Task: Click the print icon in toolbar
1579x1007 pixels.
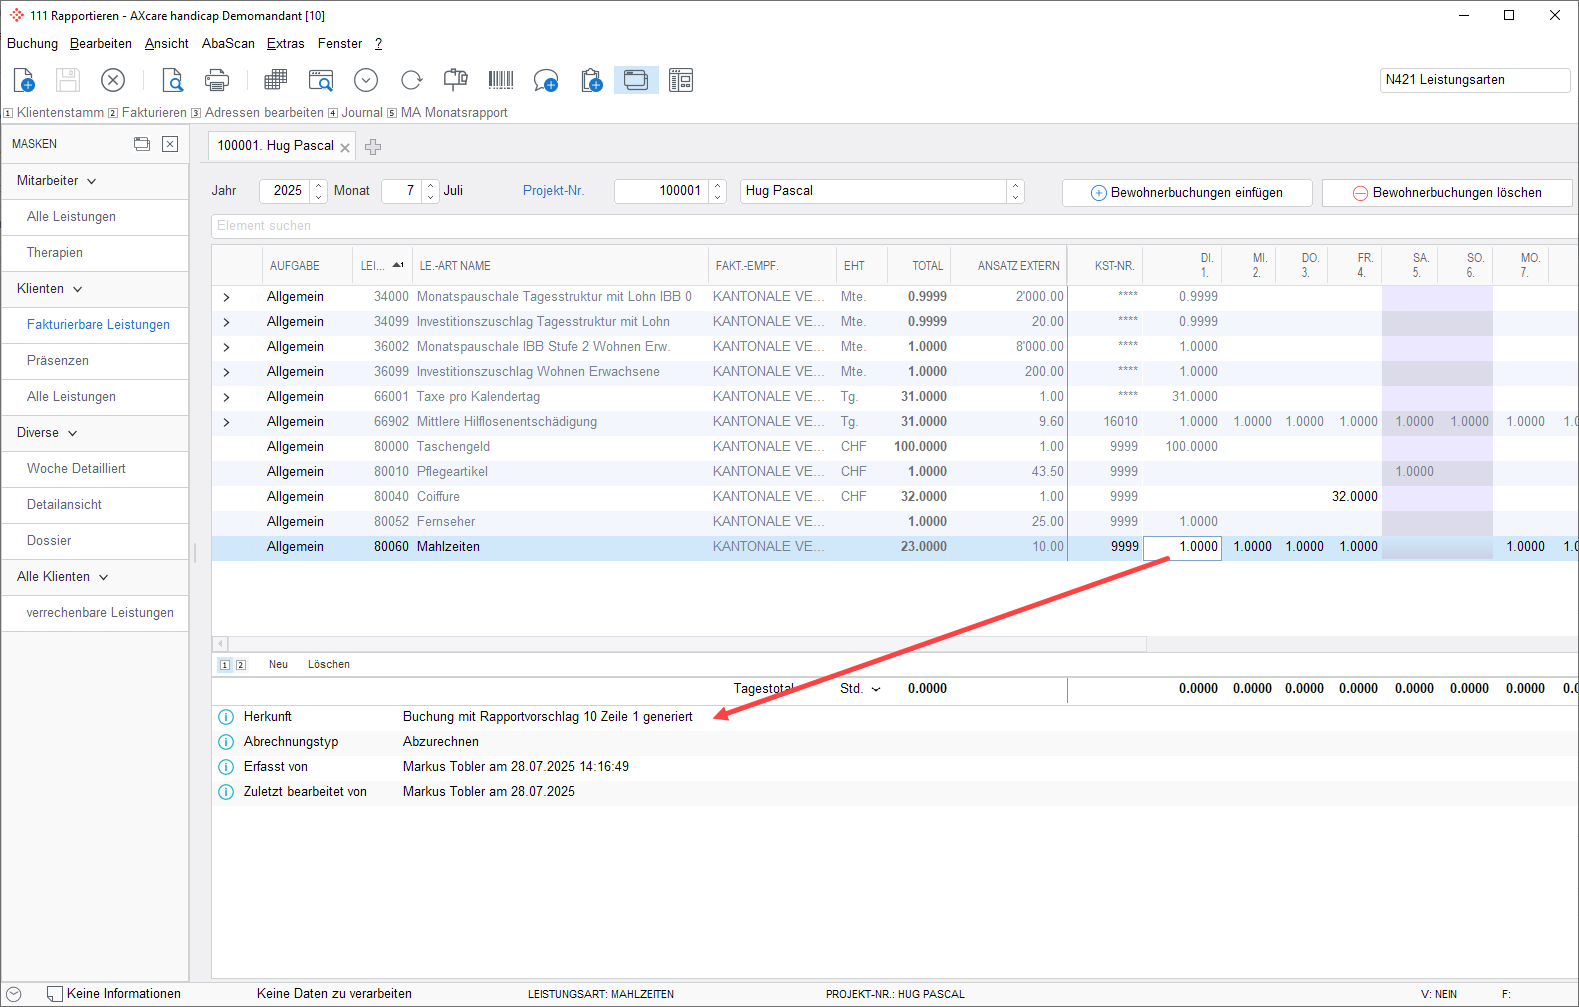Action: point(216,80)
